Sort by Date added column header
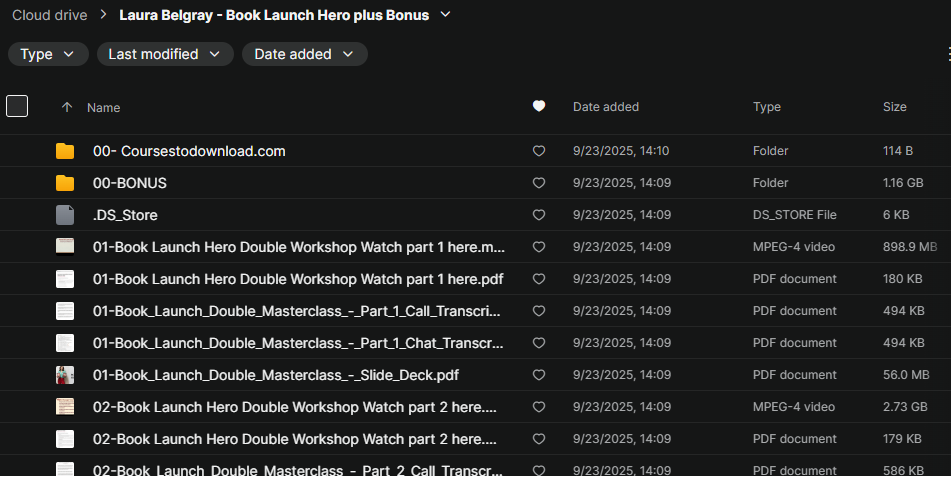951x483 pixels. point(605,107)
